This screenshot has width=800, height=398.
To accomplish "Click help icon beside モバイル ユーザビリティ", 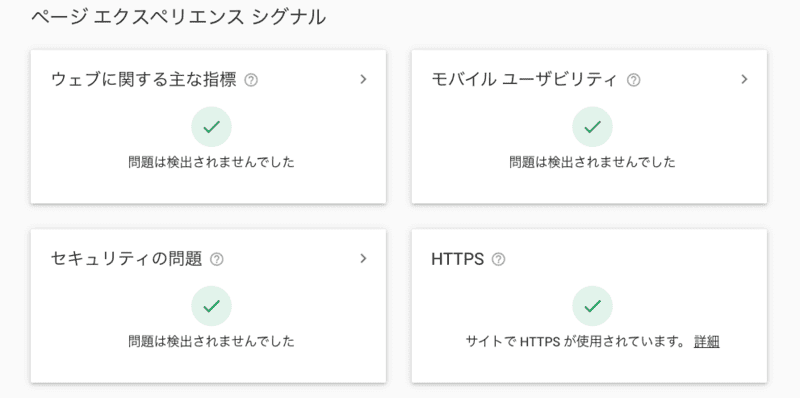I will coord(633,80).
